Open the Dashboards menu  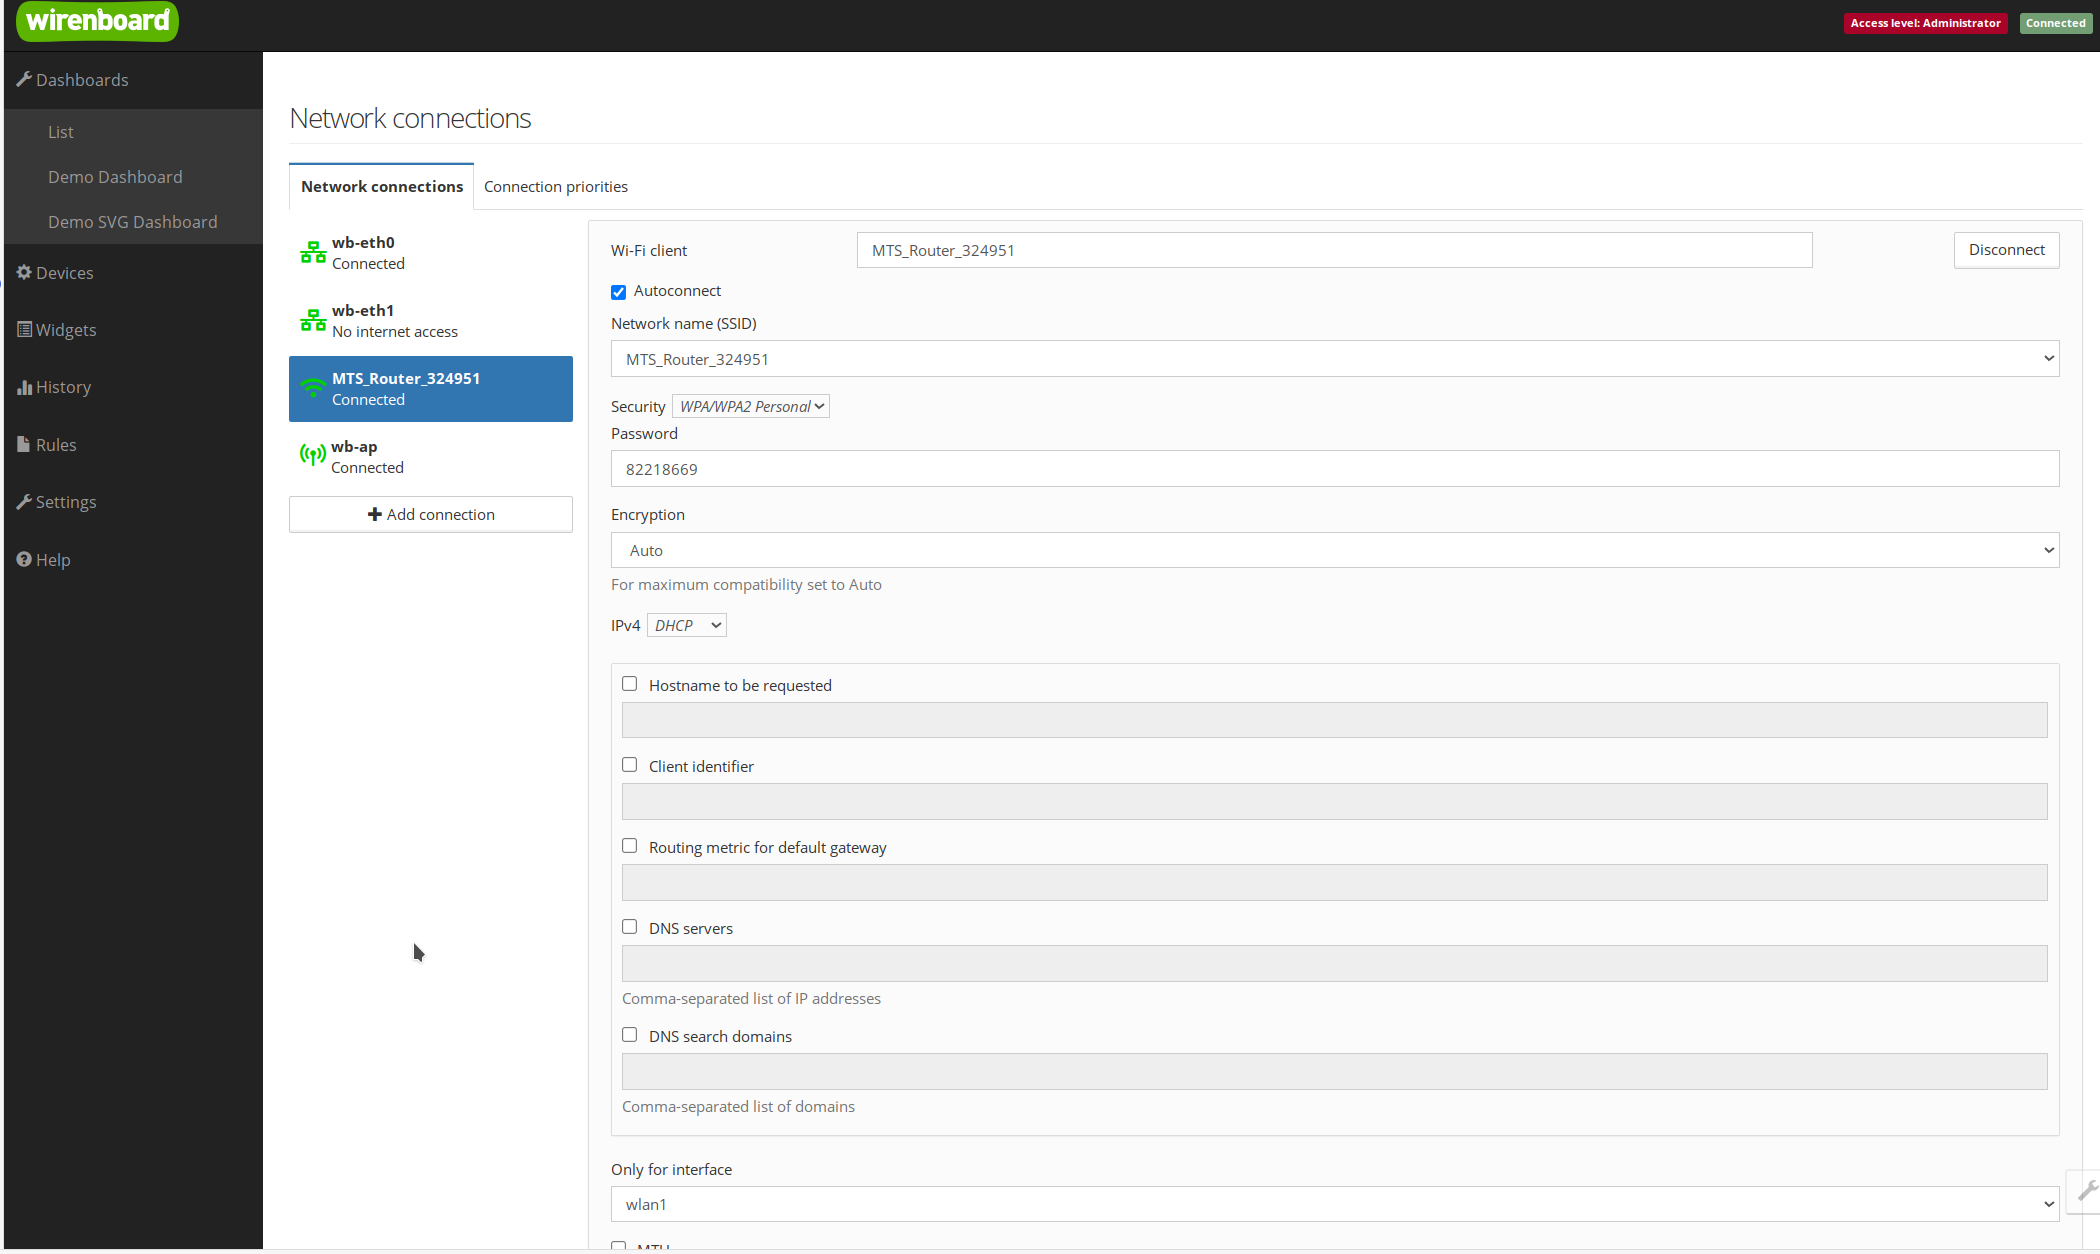[x=133, y=80]
